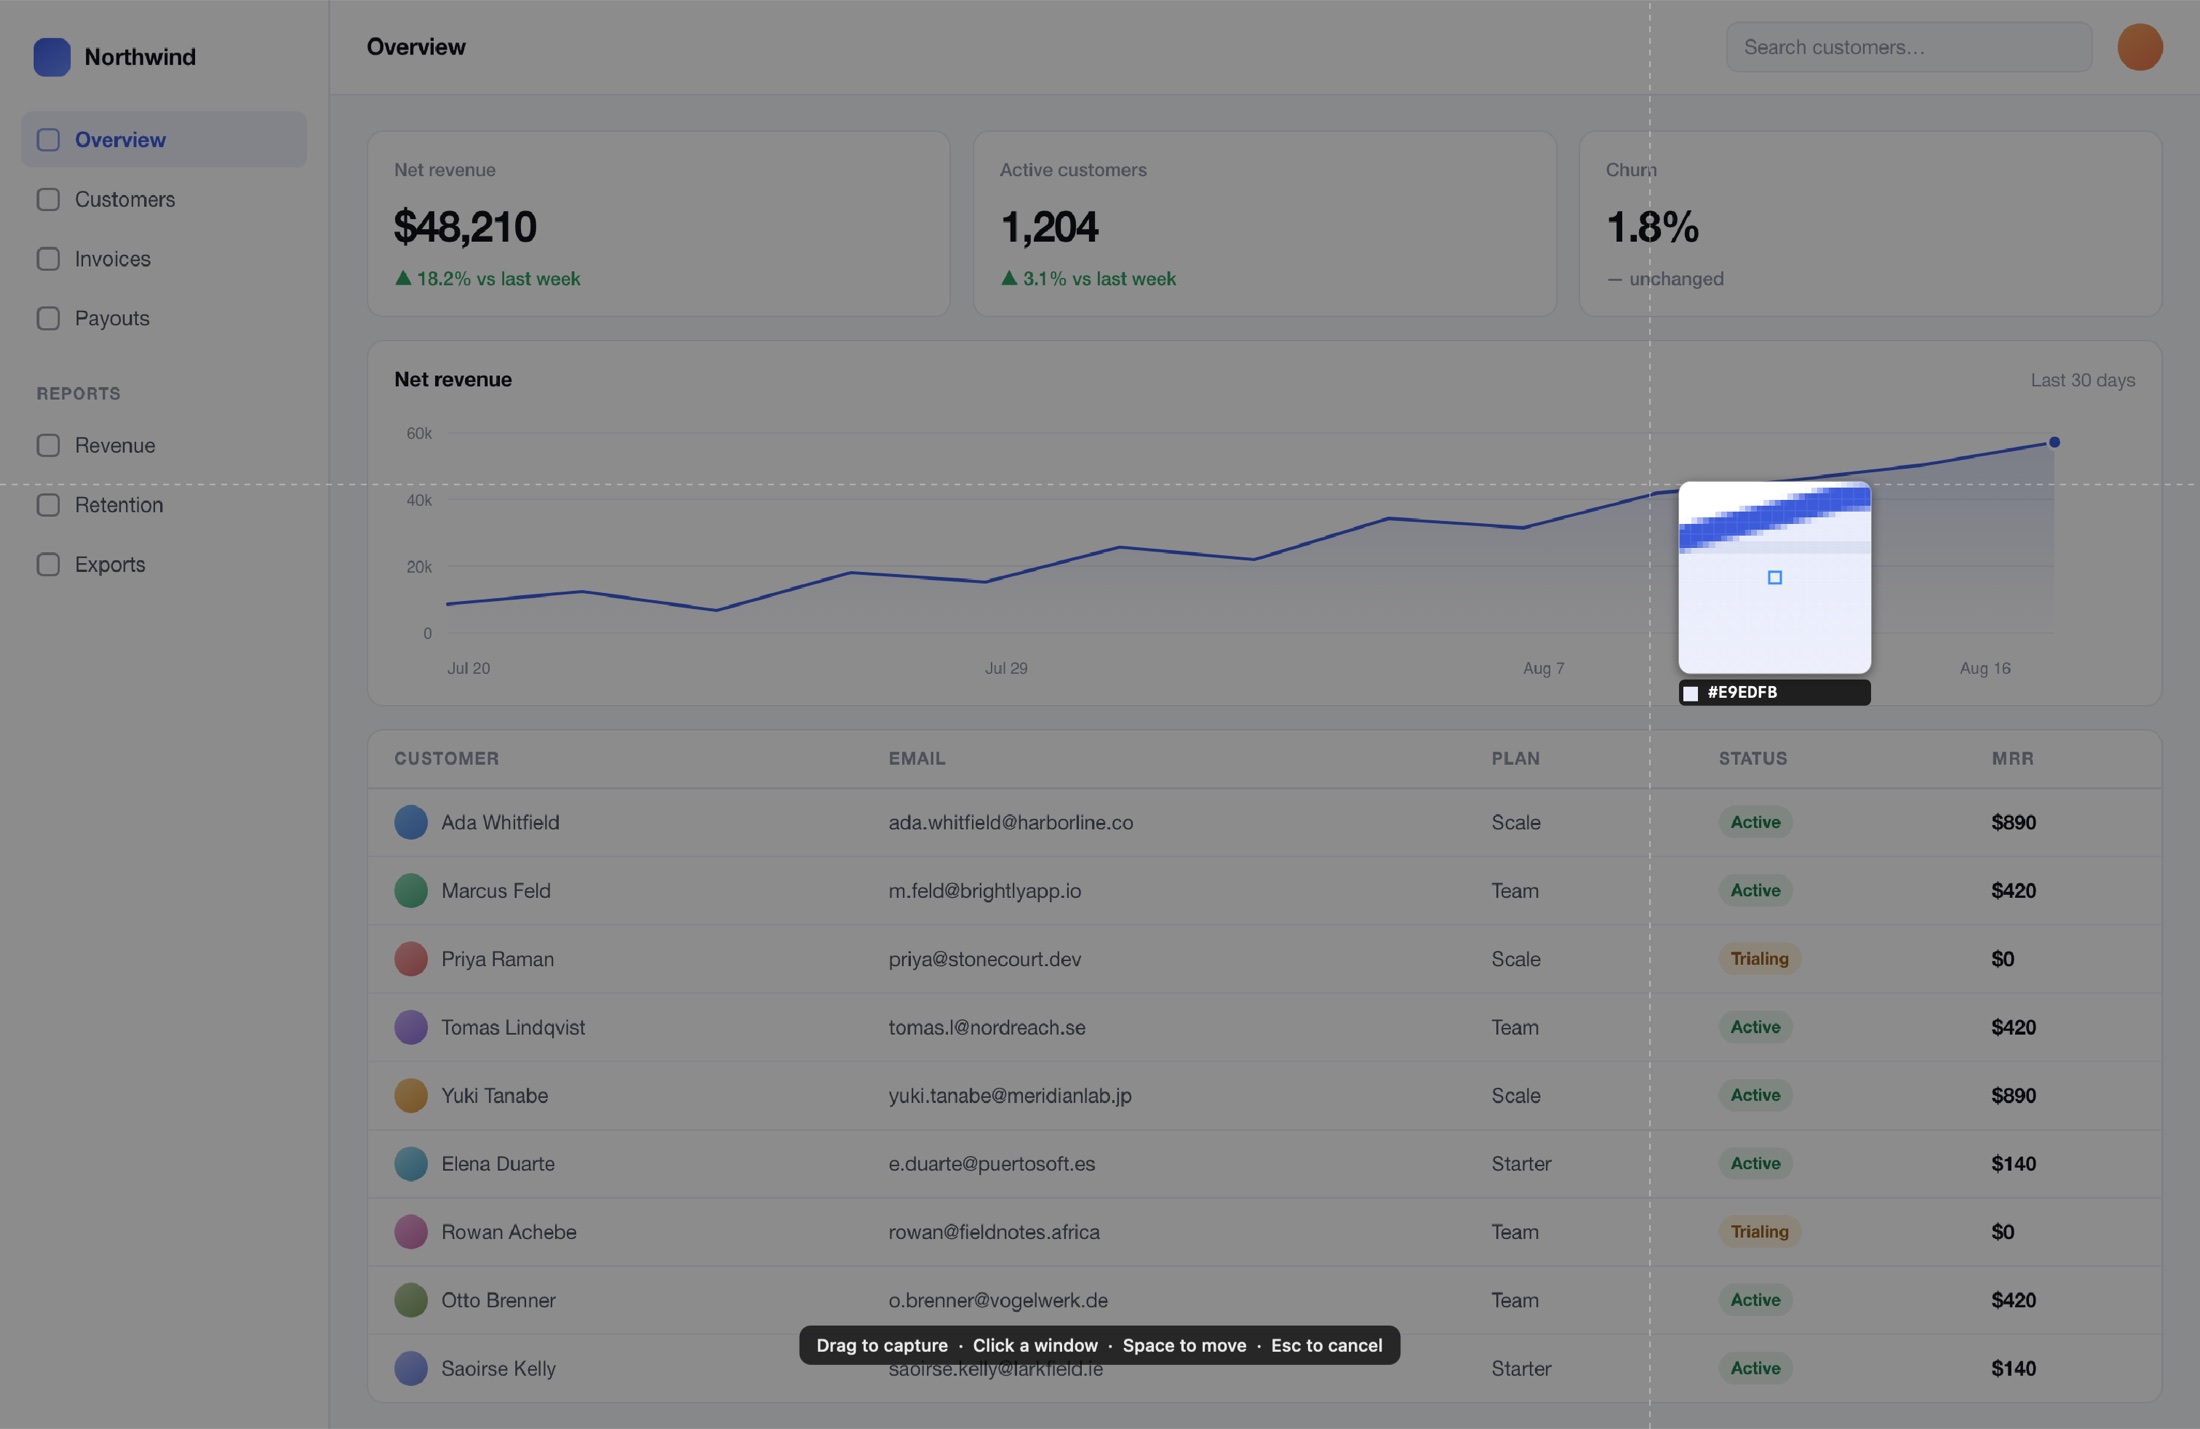Screen dimensions: 2200x1429
Task: Select the last data point on chart
Action: (2054, 442)
